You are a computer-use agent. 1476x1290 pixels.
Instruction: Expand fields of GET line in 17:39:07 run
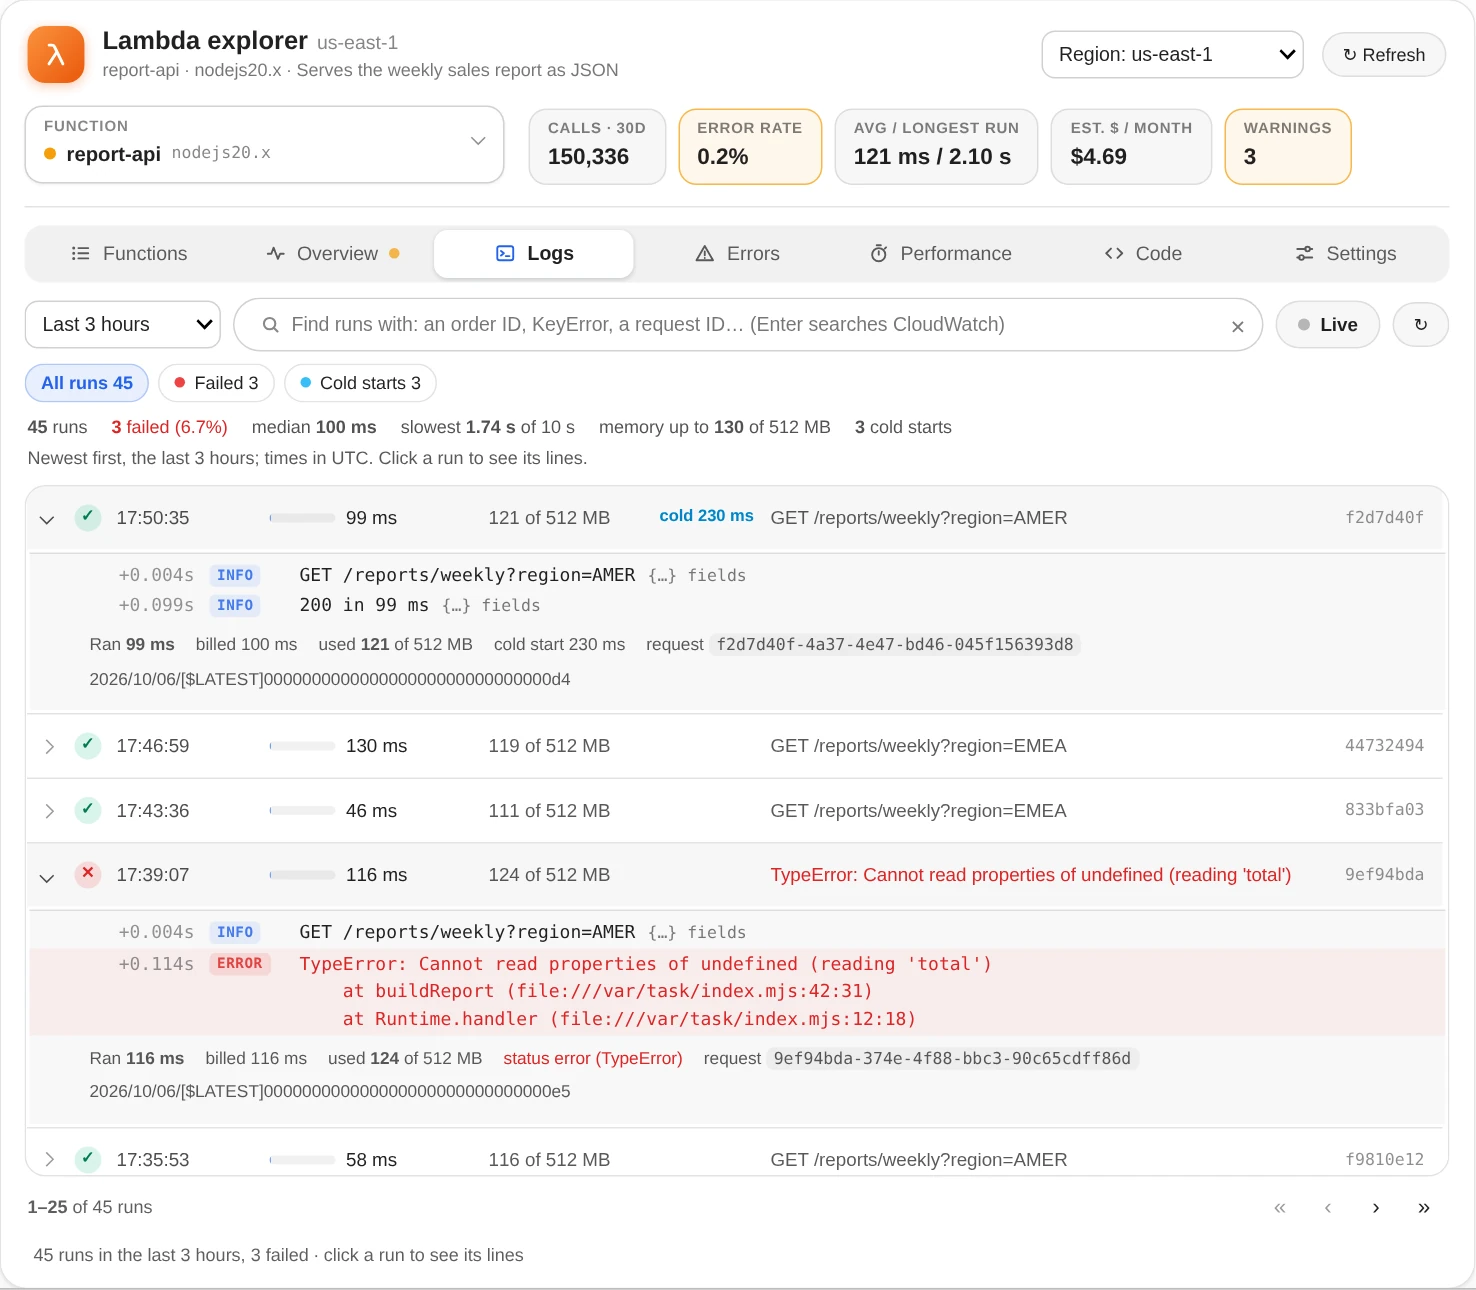click(697, 933)
